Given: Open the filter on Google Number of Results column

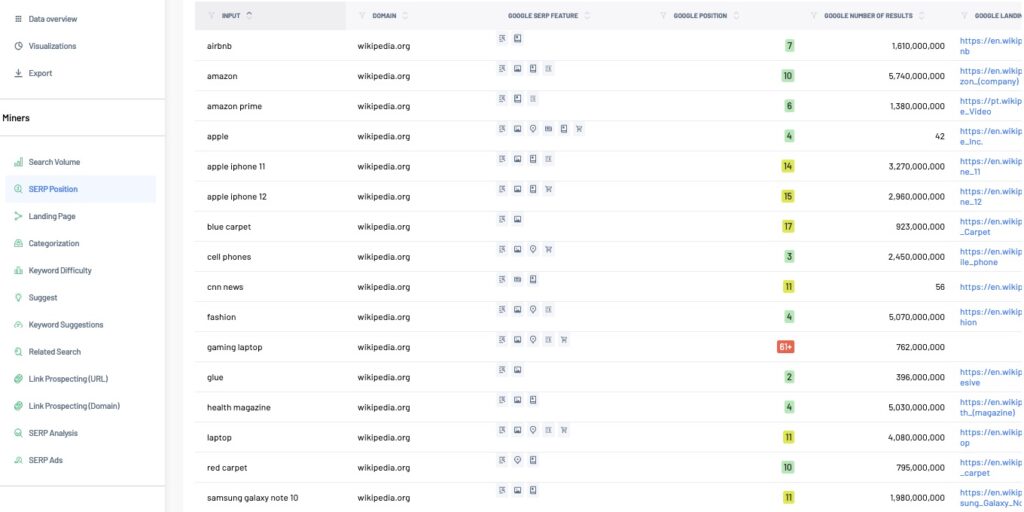Looking at the screenshot, I should point(814,16).
